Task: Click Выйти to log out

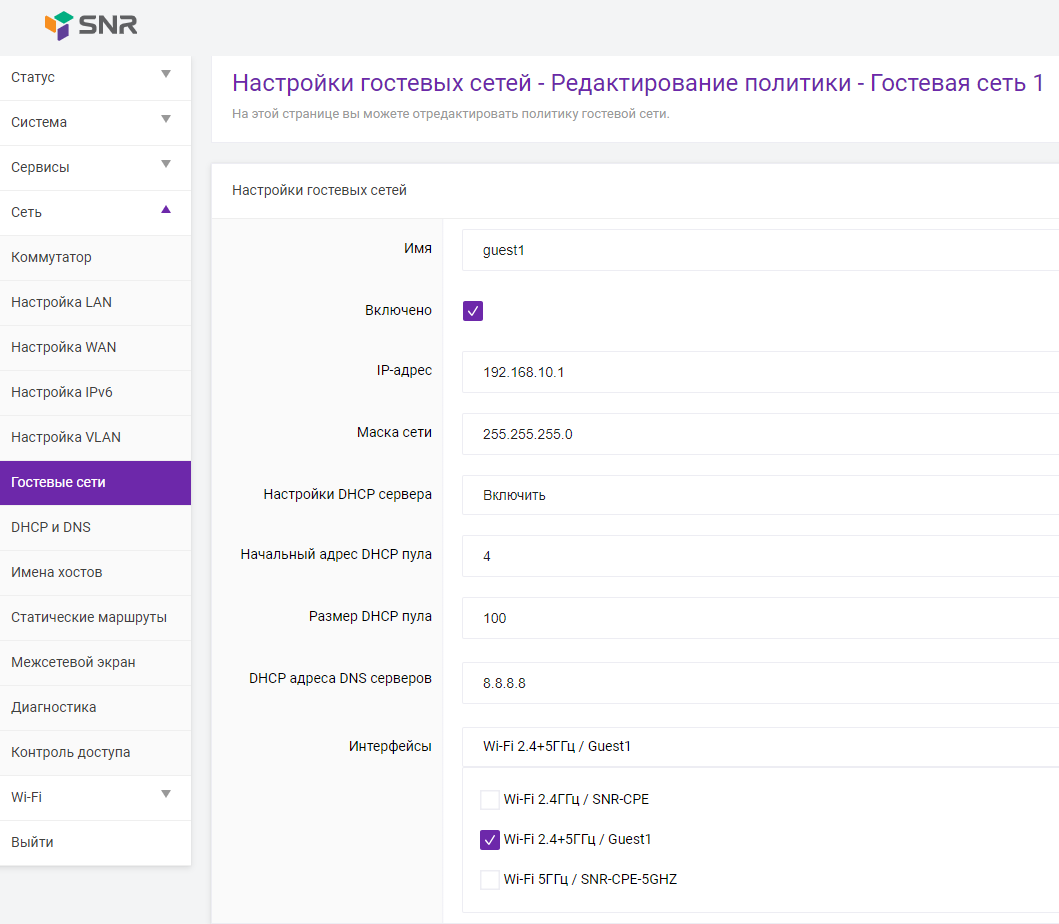Action: pos(32,842)
